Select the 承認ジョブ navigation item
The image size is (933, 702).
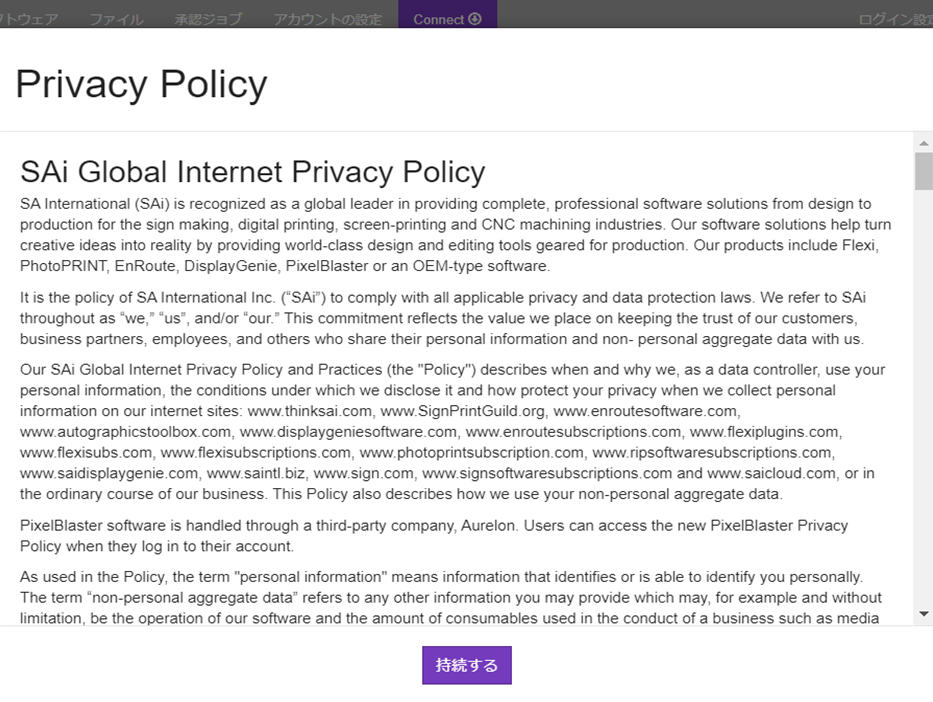(x=208, y=19)
